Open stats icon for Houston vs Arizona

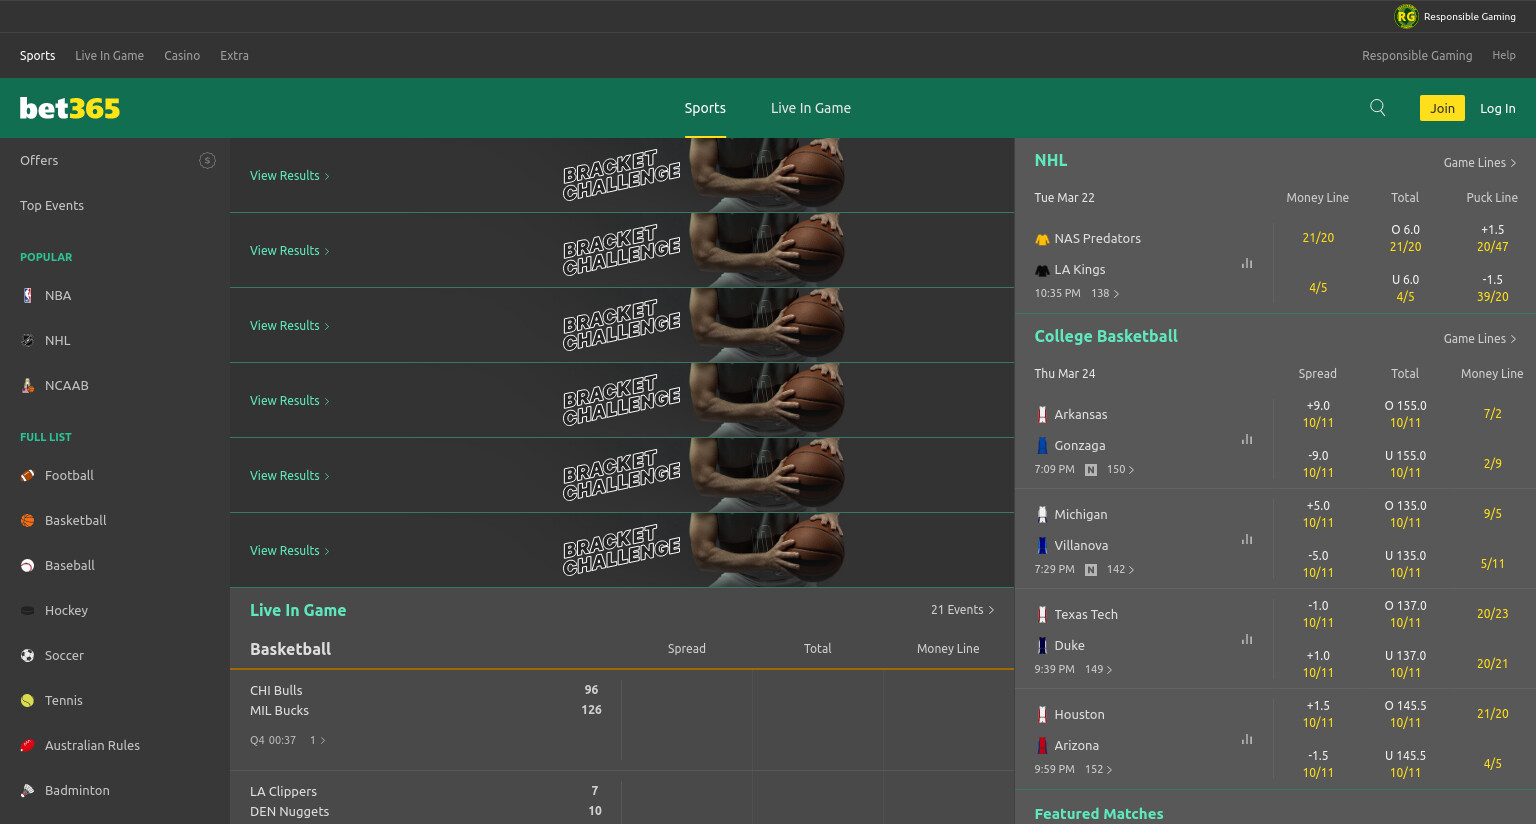[x=1247, y=739]
